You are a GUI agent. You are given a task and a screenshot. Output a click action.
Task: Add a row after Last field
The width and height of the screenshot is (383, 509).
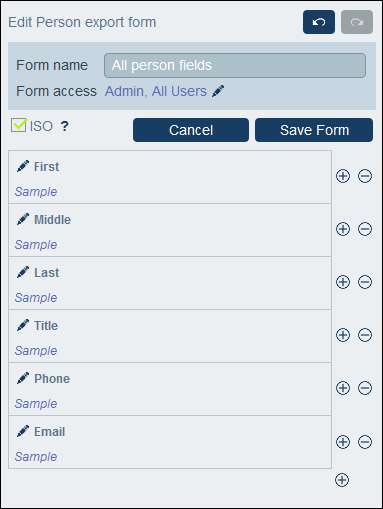(x=343, y=282)
